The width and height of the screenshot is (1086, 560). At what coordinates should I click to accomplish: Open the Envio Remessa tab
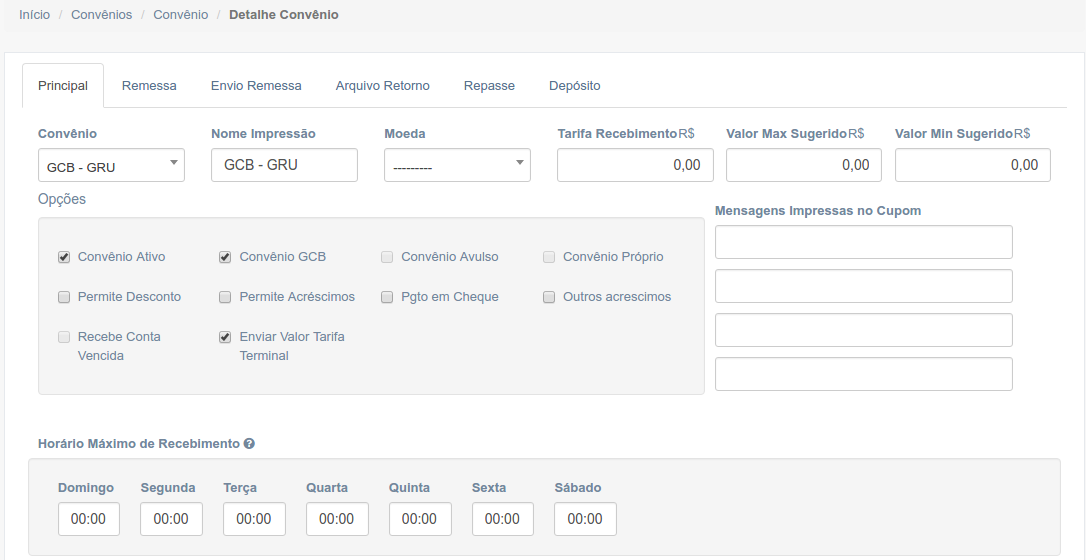[x=256, y=86]
